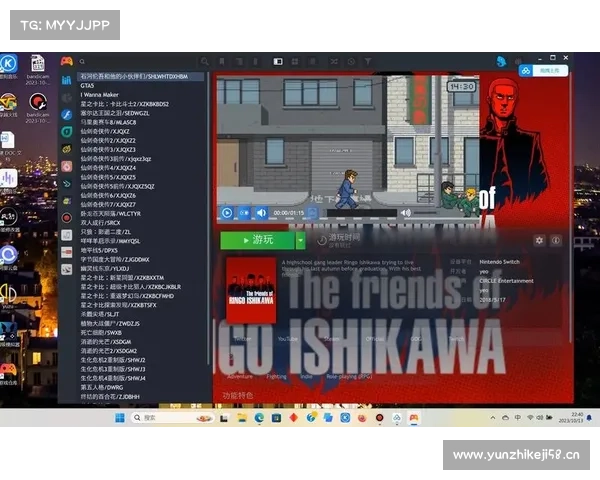600x480 pixels.
Task: Mute the trailer with blue speaker icon
Action: [x=261, y=212]
